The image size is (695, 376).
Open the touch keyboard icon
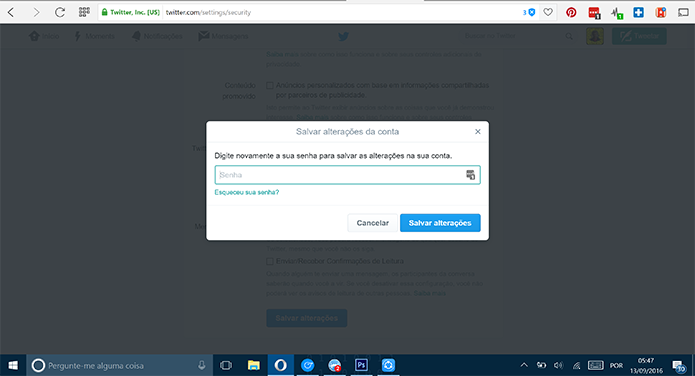[x=595, y=365]
